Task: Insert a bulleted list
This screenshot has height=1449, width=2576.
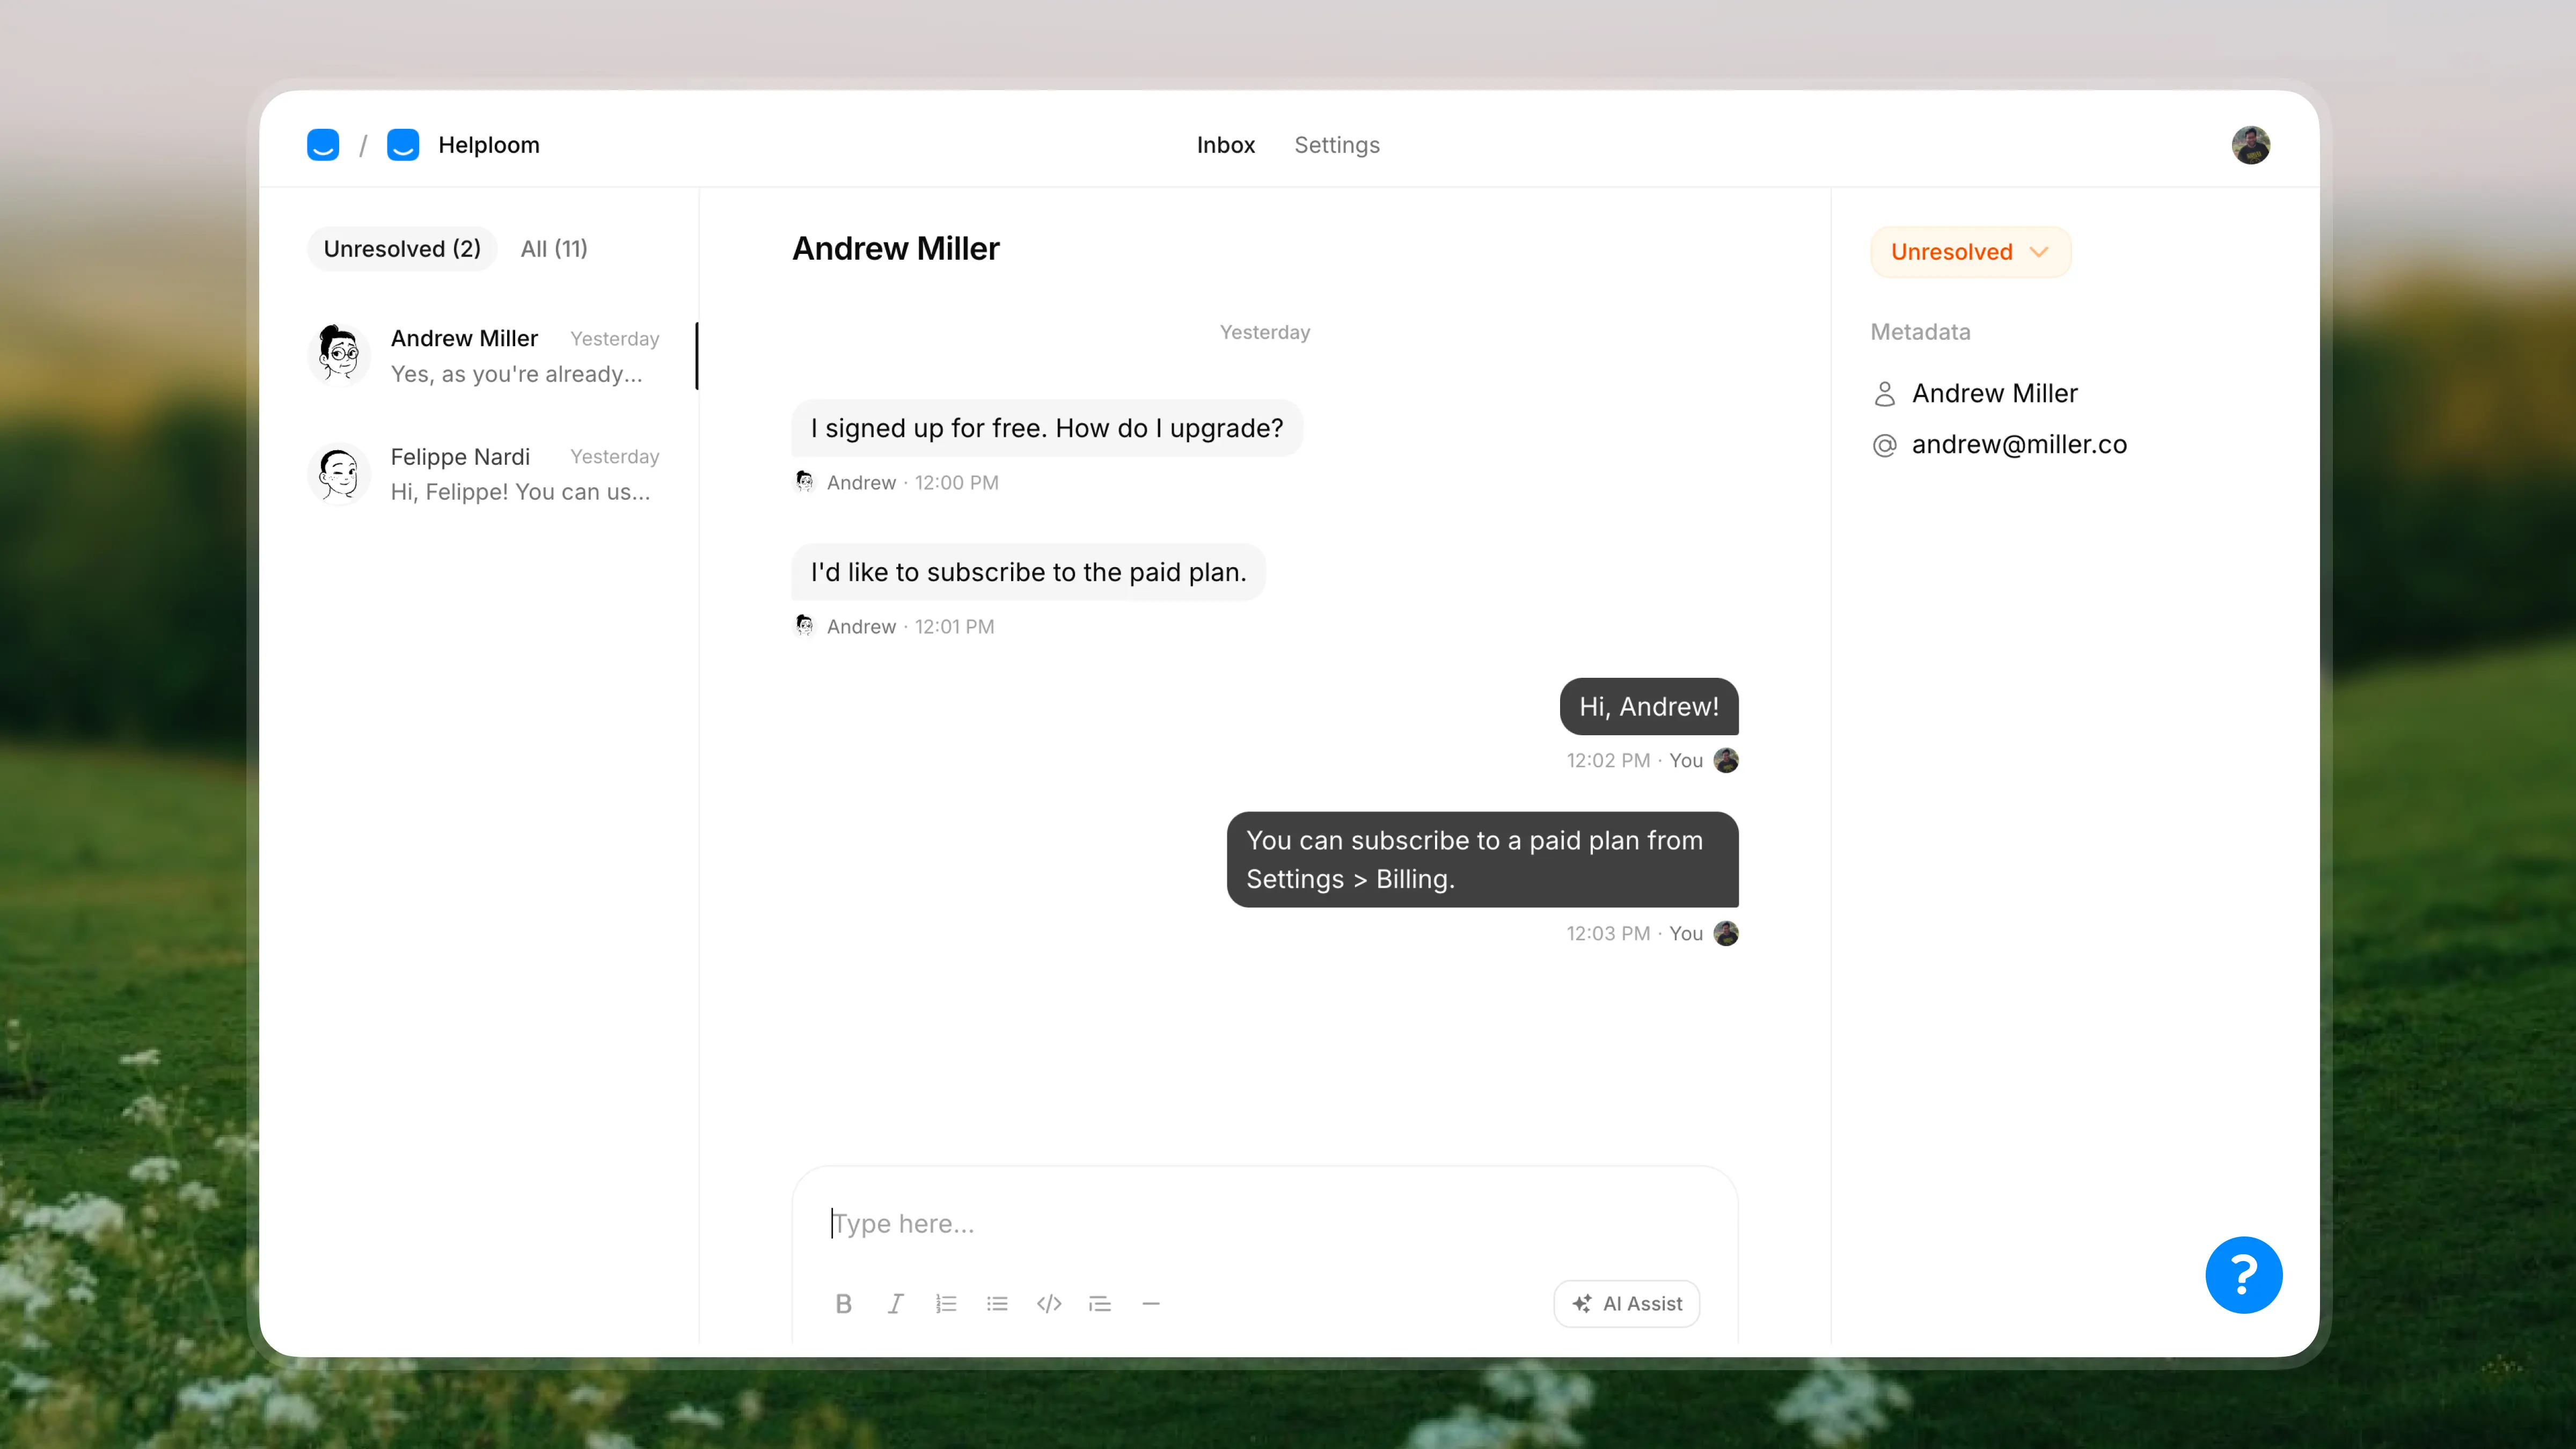Action: (997, 1303)
